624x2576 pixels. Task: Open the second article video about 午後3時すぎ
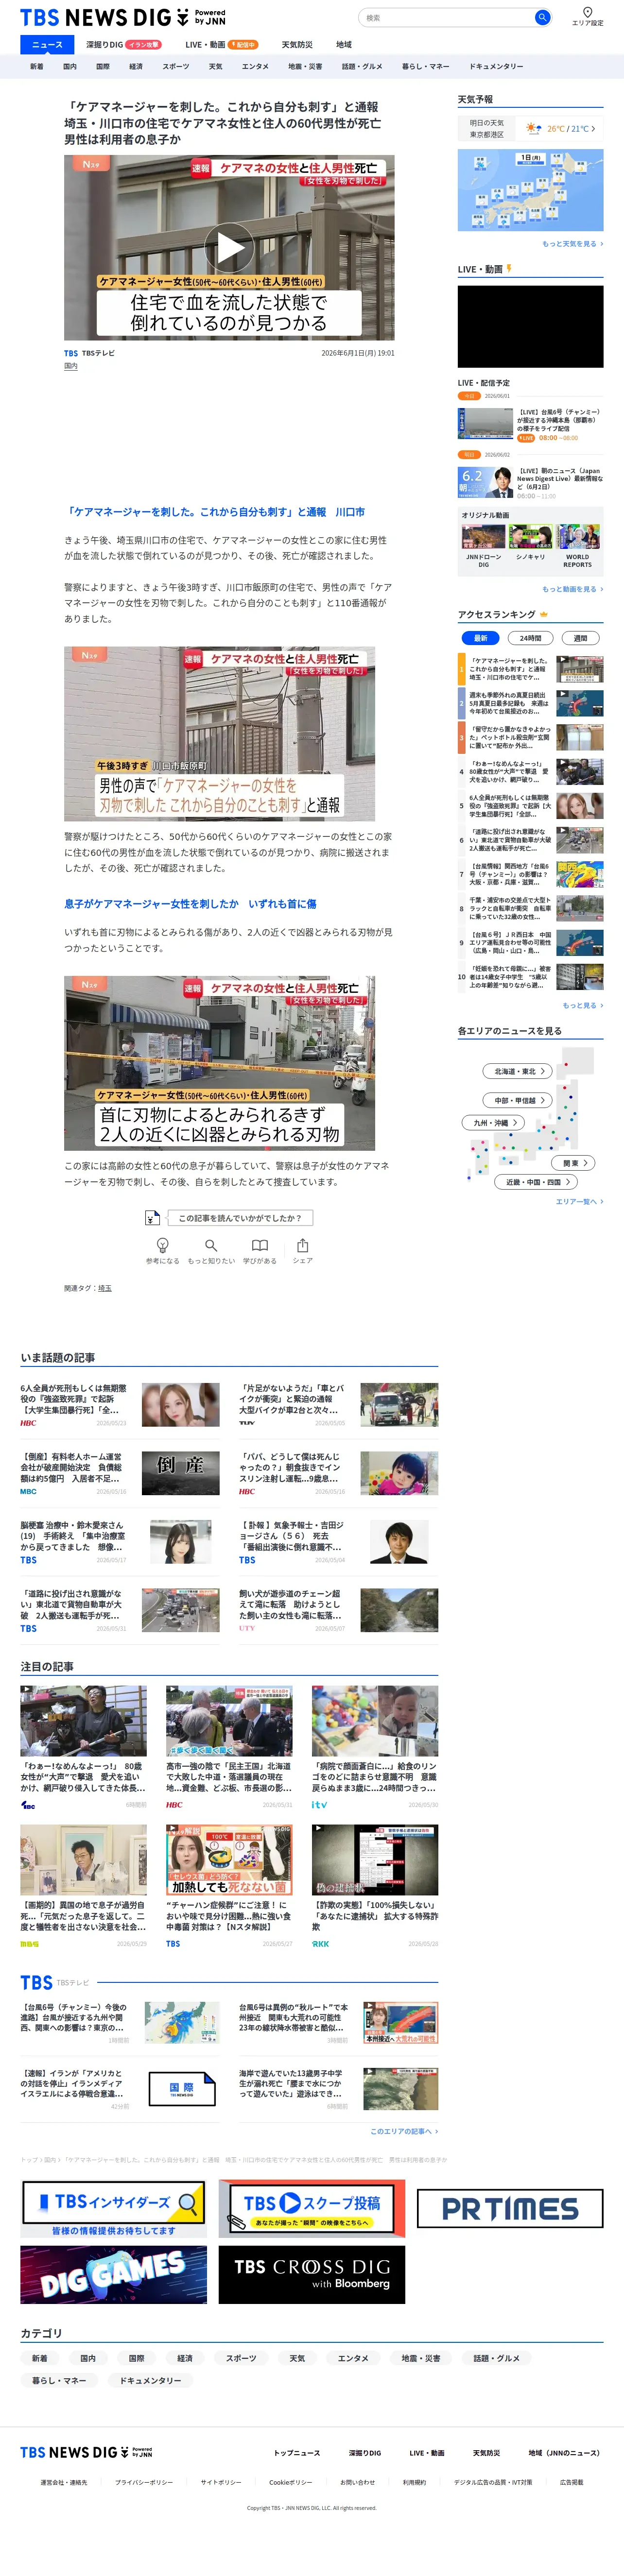pos(219,734)
